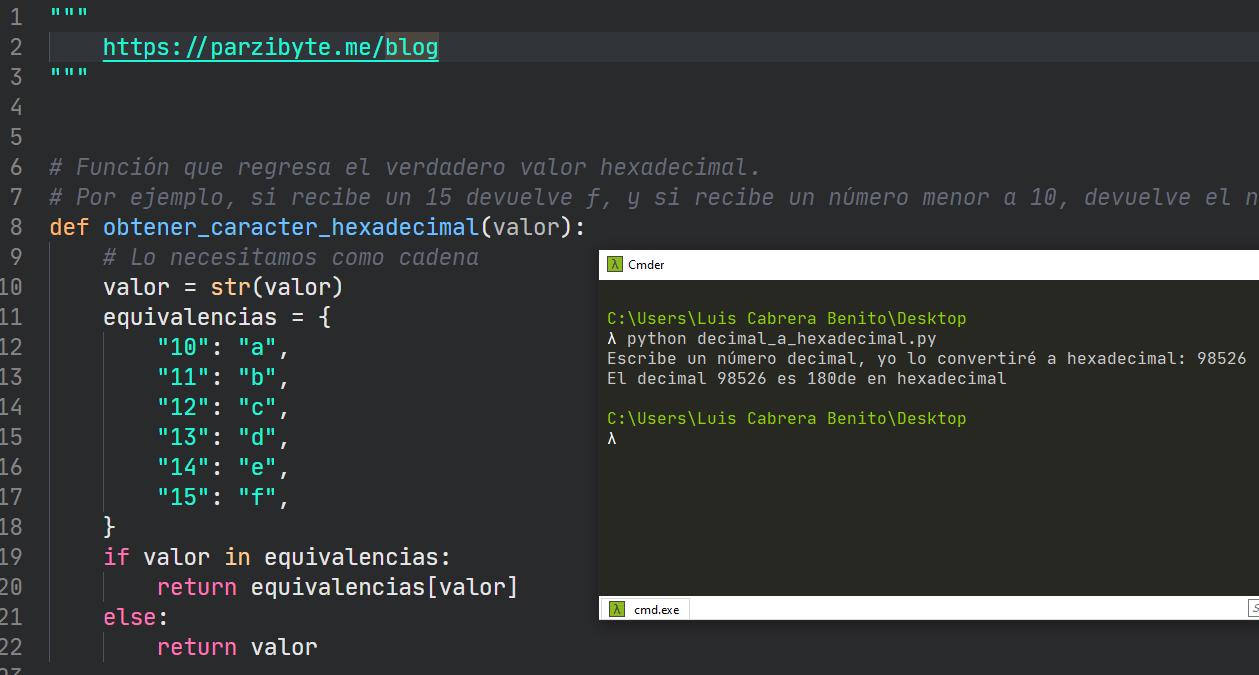Click line number 5 in the gutter
Image resolution: width=1259 pixels, height=675 pixels.
pyautogui.click(x=15, y=137)
